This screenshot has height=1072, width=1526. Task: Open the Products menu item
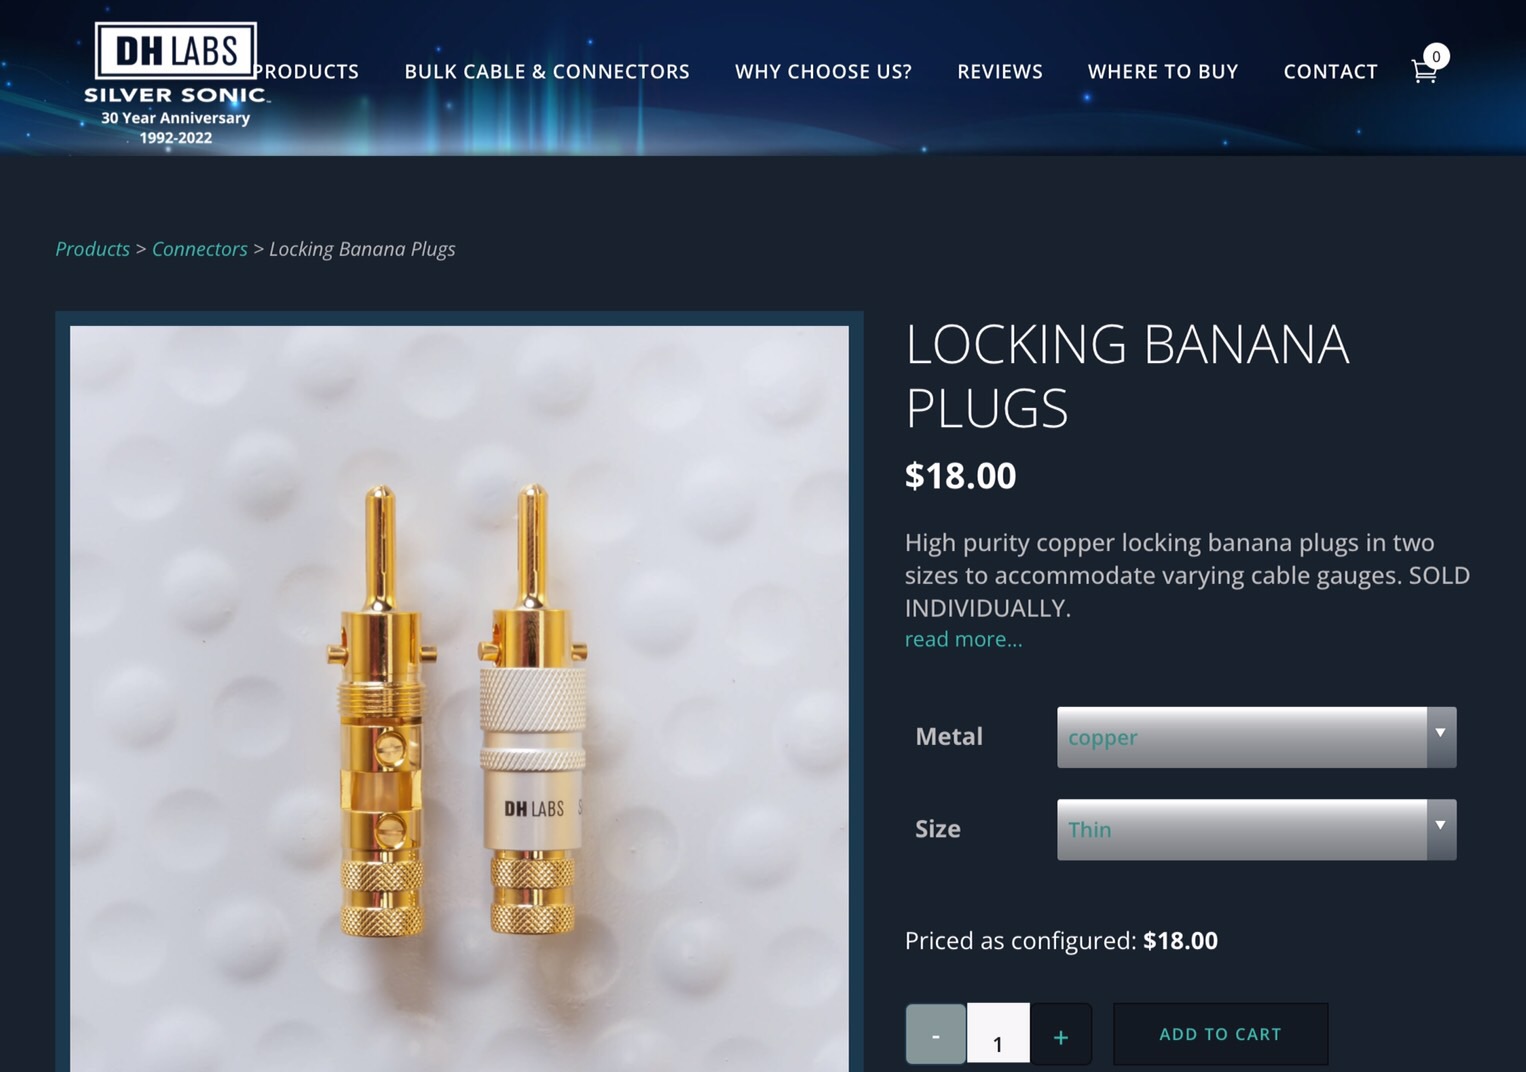click(x=306, y=72)
